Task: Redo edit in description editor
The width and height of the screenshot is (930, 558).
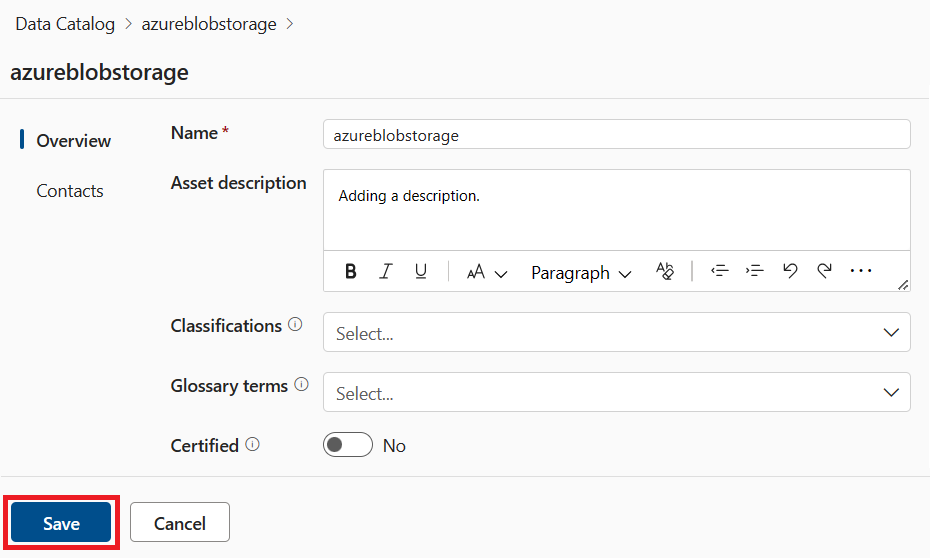Action: 825,271
